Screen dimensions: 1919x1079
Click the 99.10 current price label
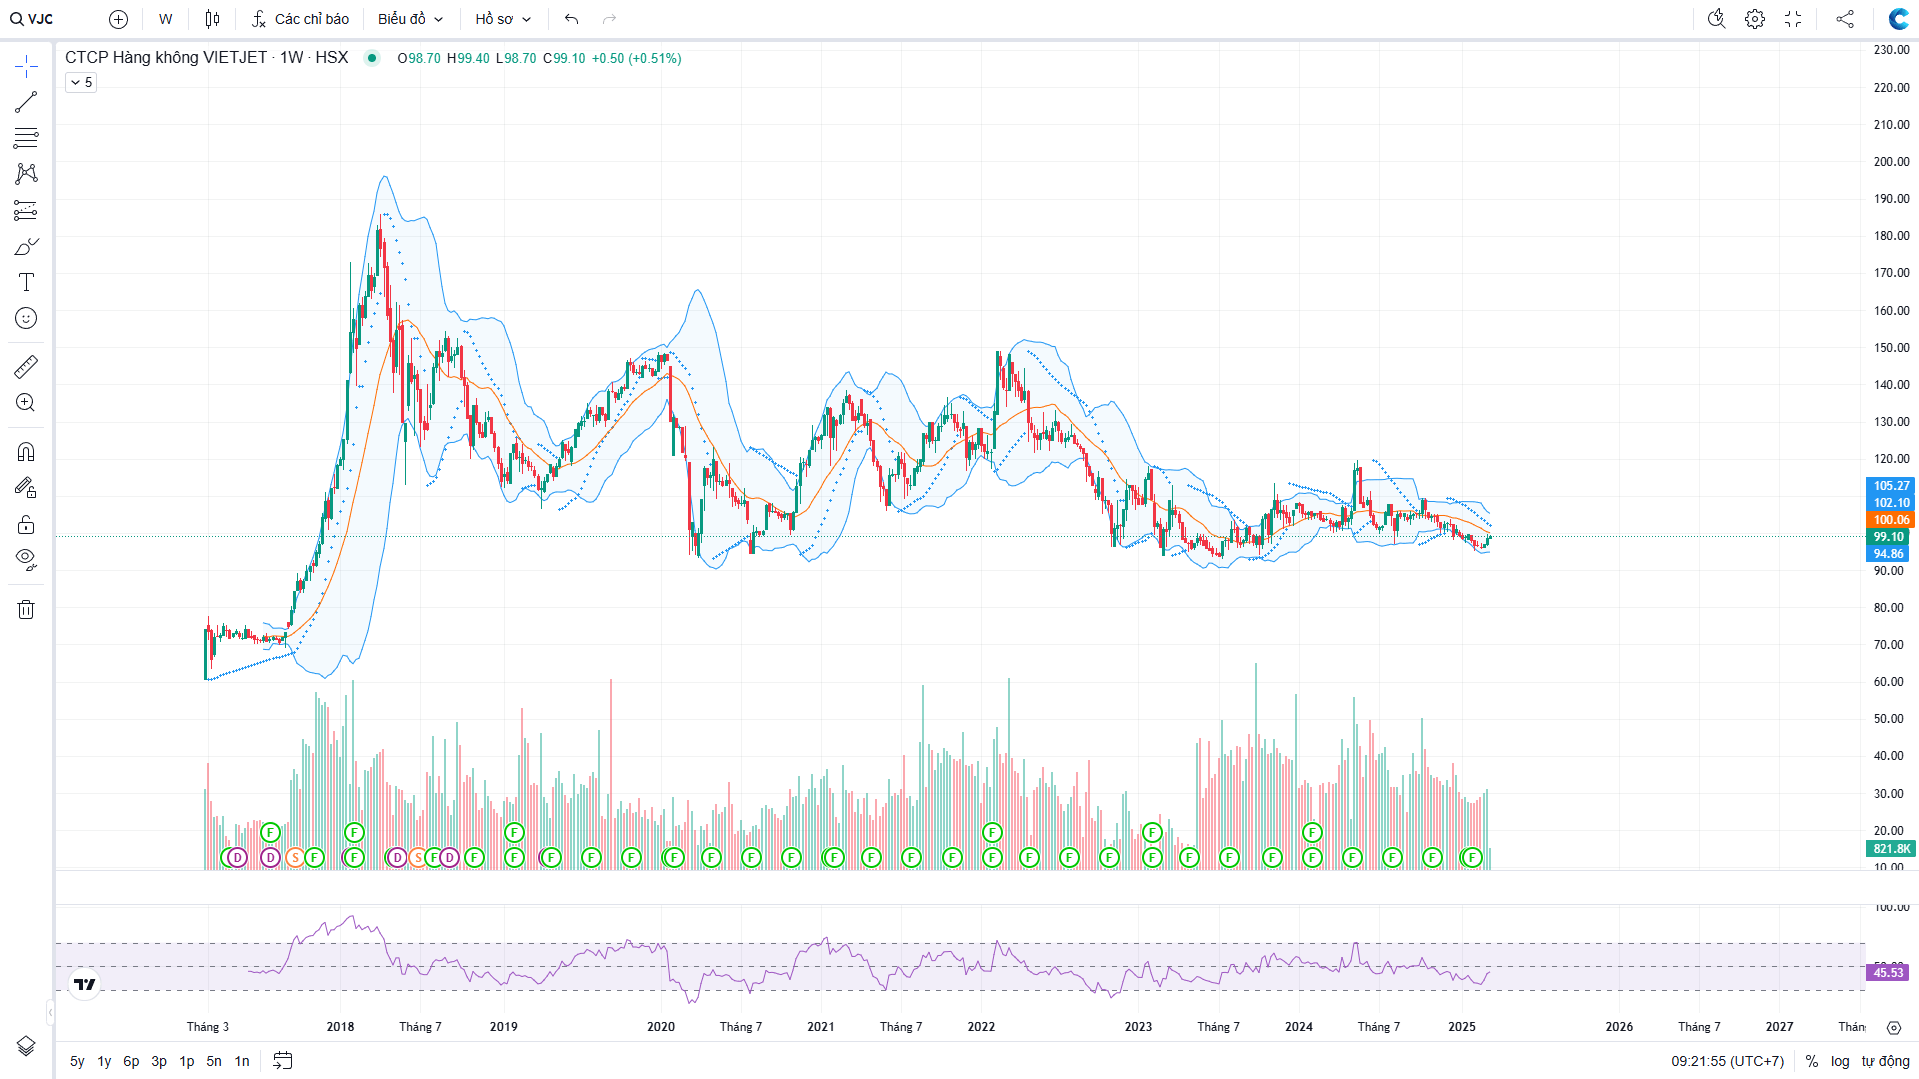(1889, 537)
